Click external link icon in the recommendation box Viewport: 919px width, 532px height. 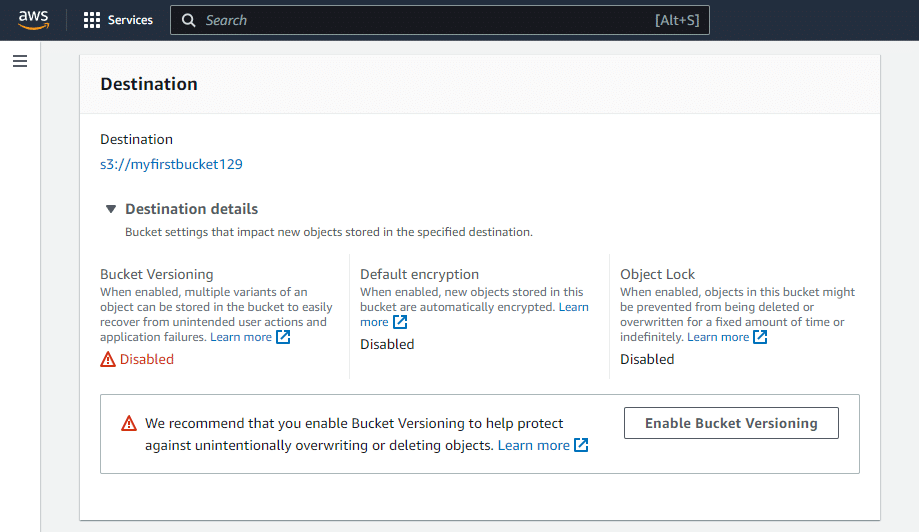coord(581,445)
